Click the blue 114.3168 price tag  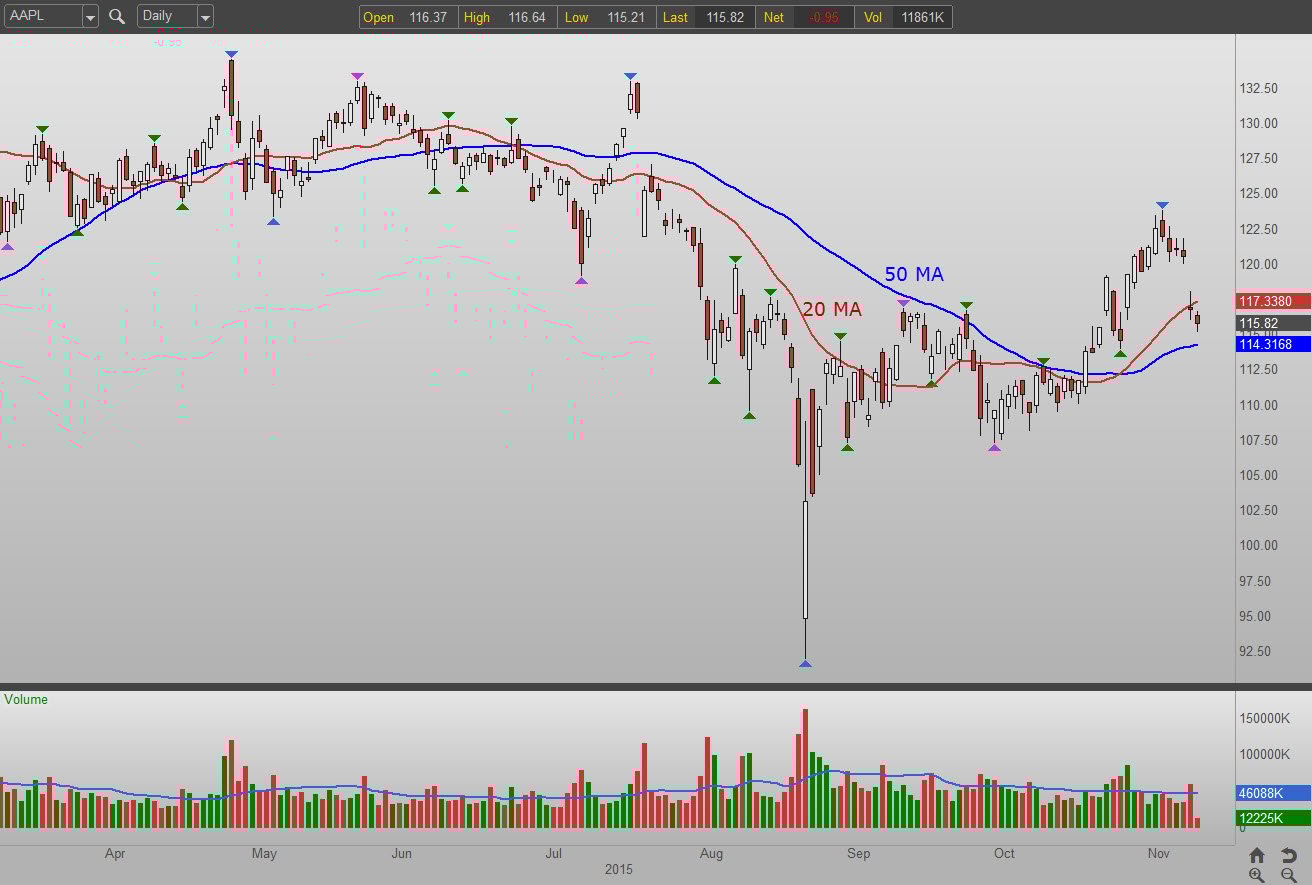point(1273,344)
